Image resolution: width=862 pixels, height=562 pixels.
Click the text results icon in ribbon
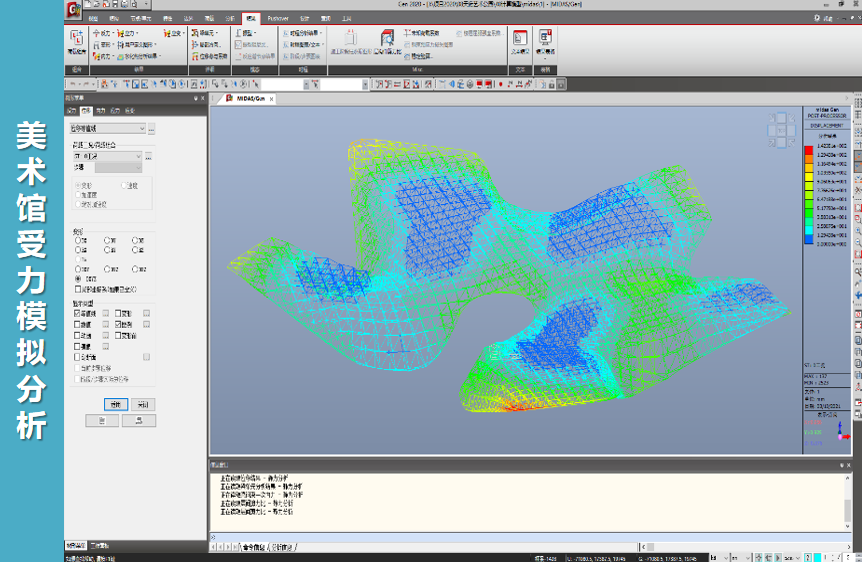click(520, 42)
